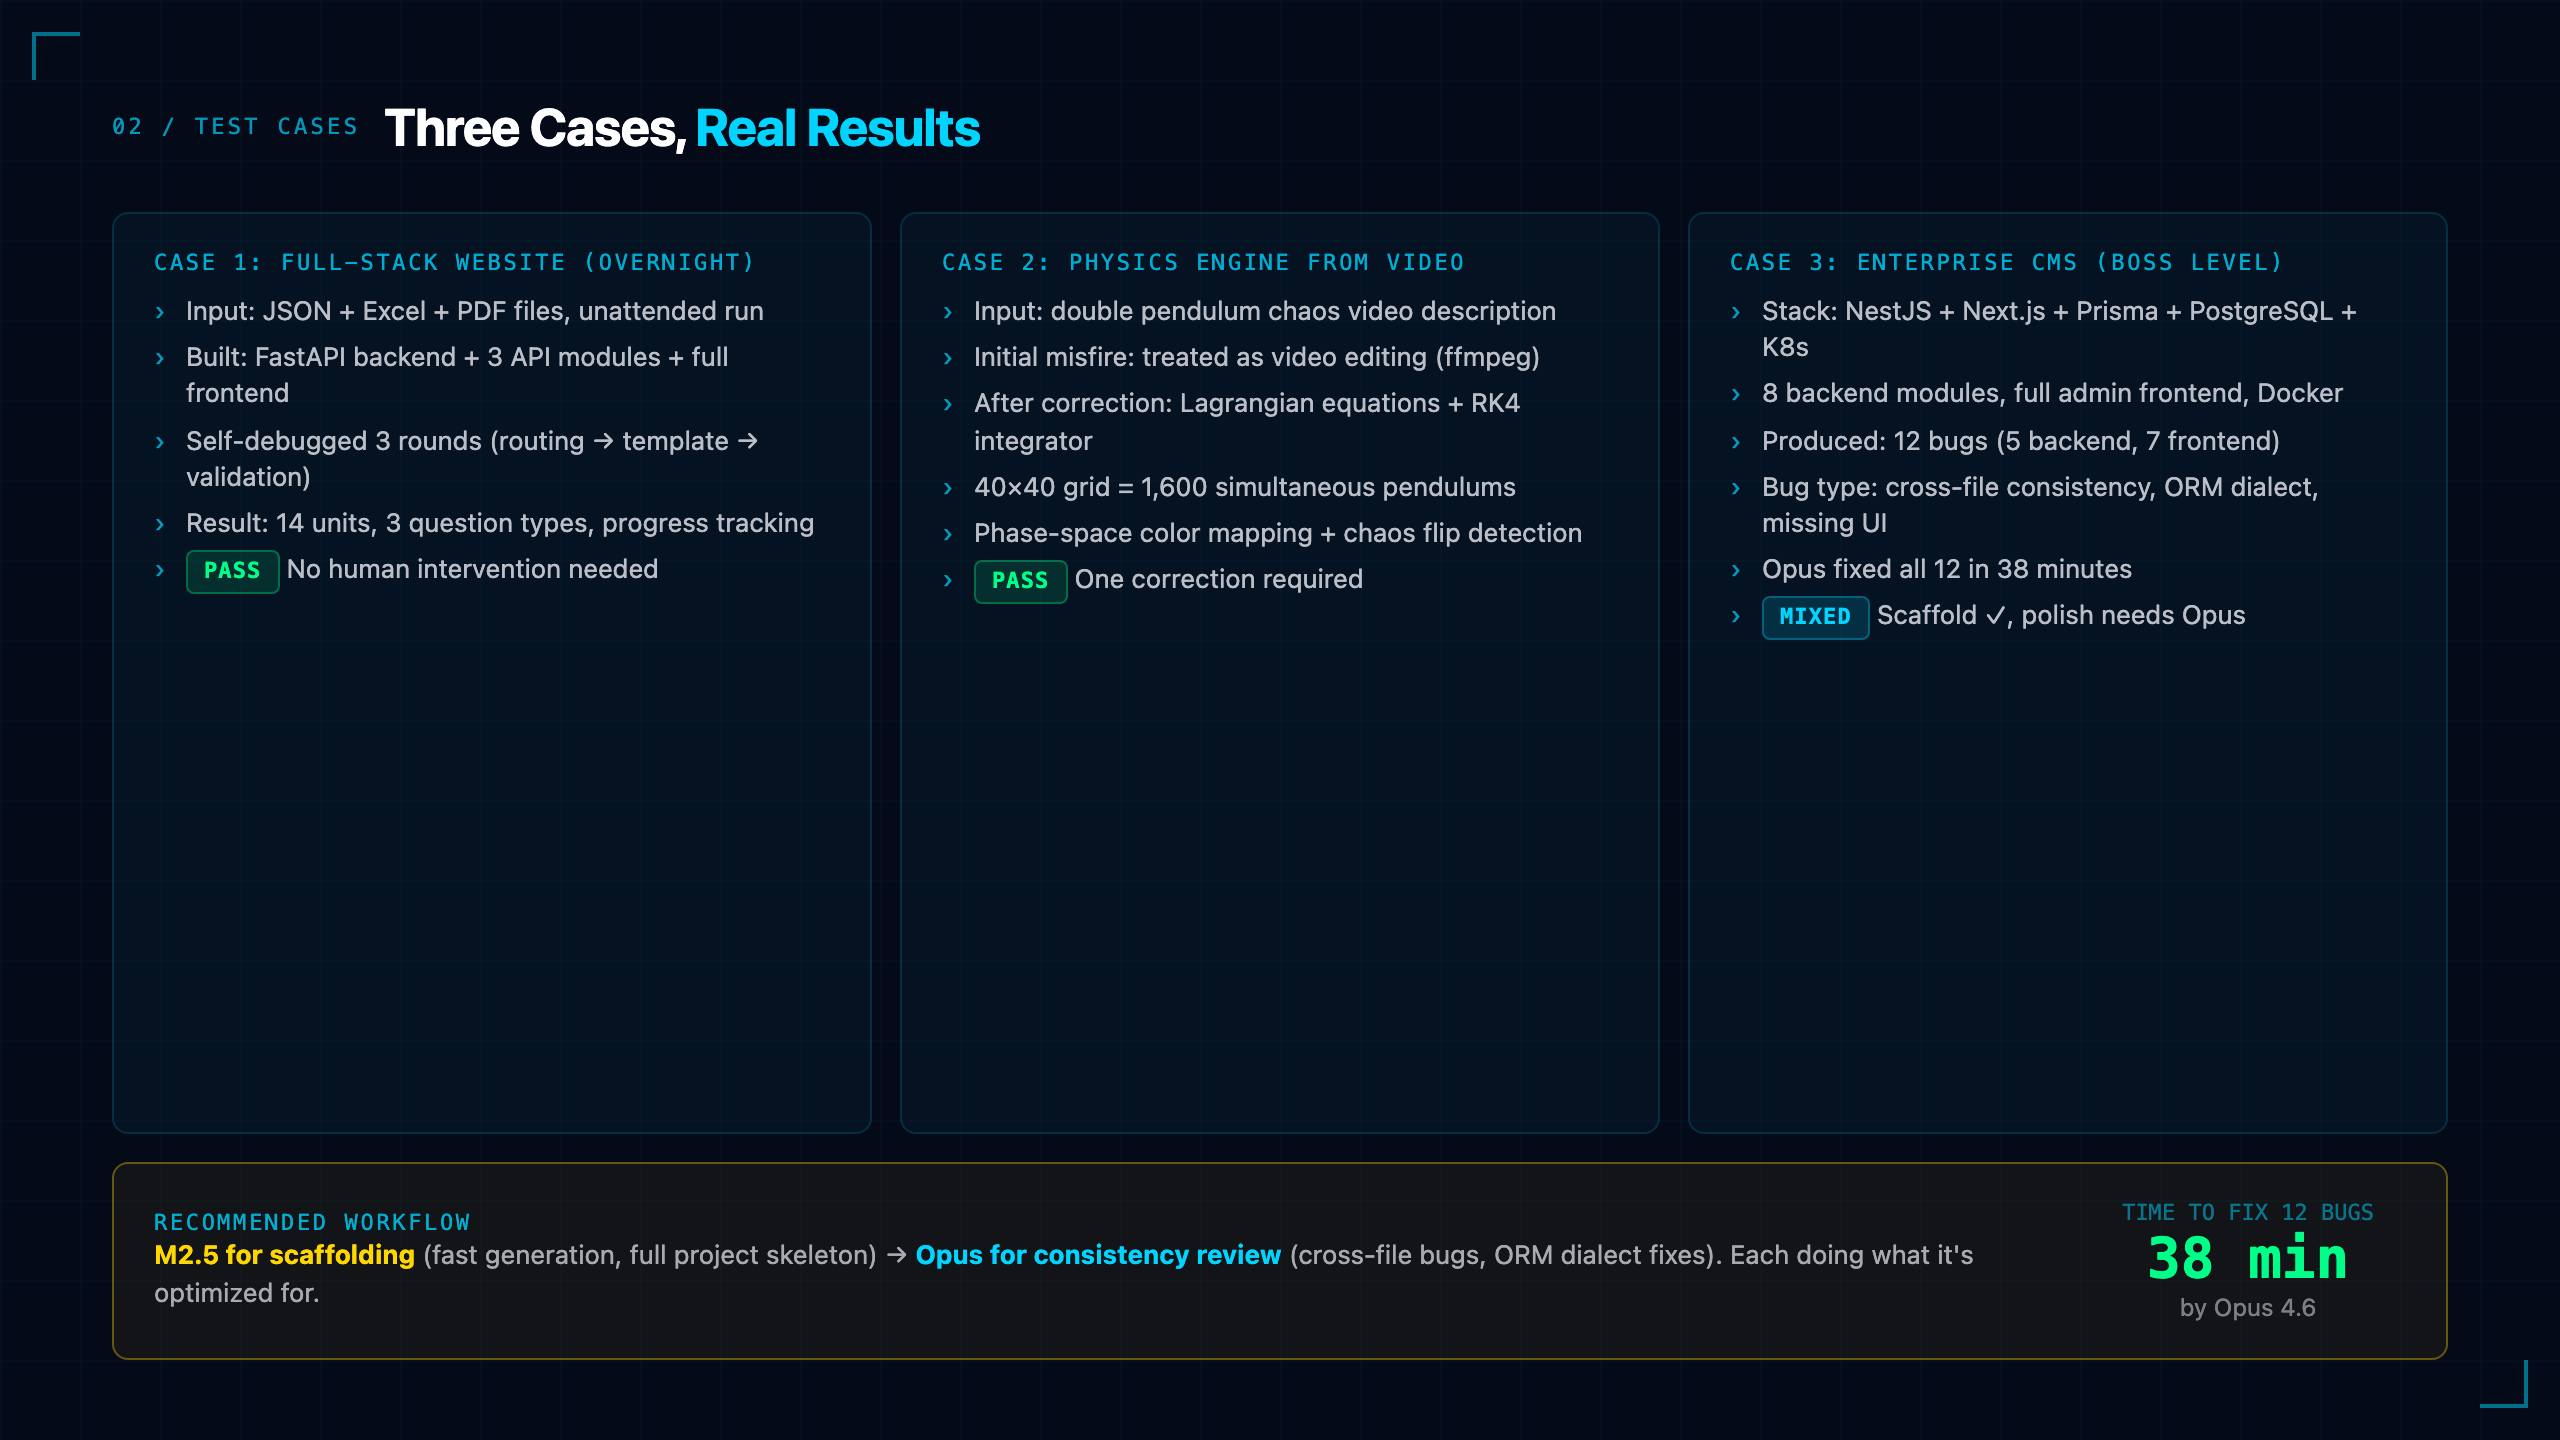Viewport: 2560px width, 1440px height.
Task: Click '8 backend modules, full admin frontend, Docker'
Action: point(2052,393)
